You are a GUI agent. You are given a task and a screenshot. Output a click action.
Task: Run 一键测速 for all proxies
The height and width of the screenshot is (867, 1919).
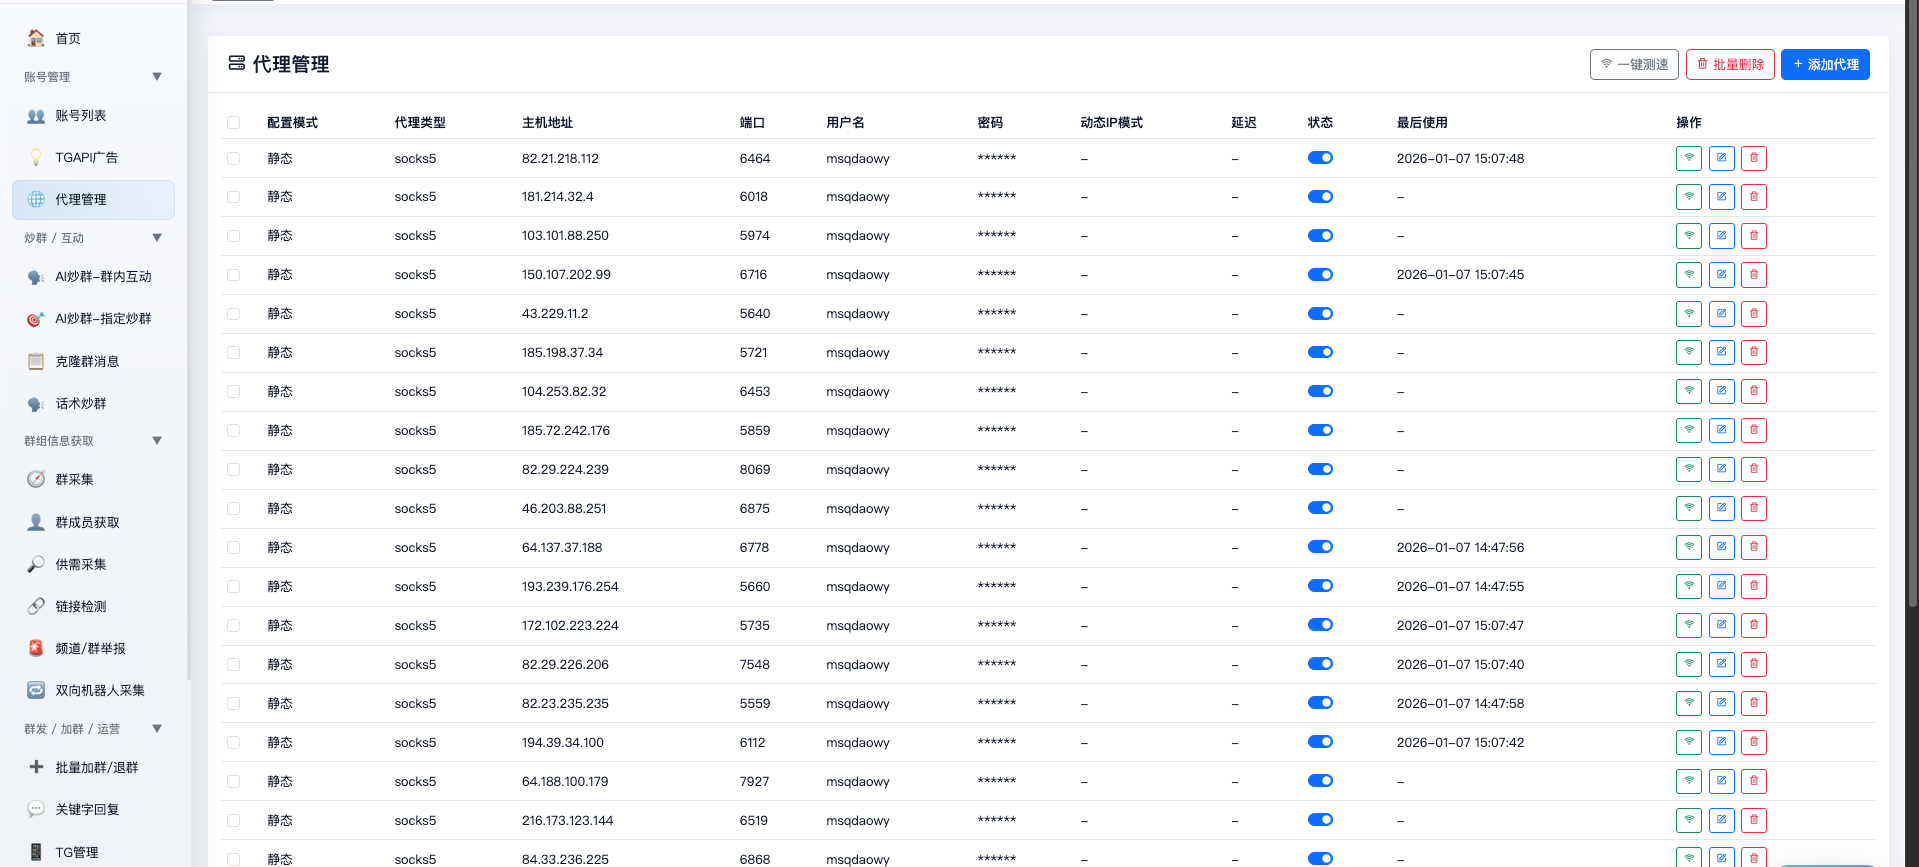coord(1634,65)
